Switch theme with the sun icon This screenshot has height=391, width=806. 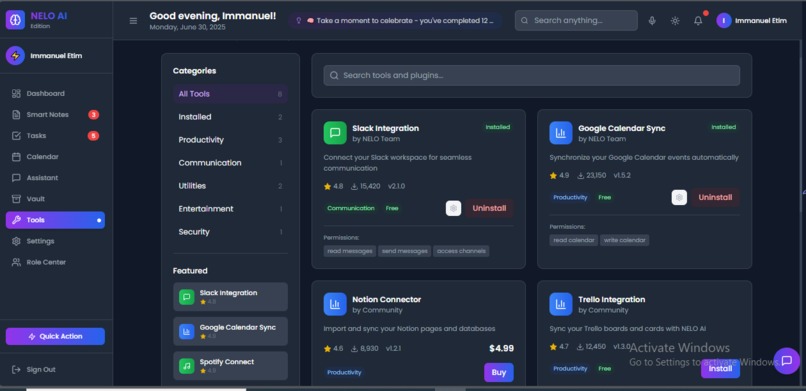tap(675, 21)
